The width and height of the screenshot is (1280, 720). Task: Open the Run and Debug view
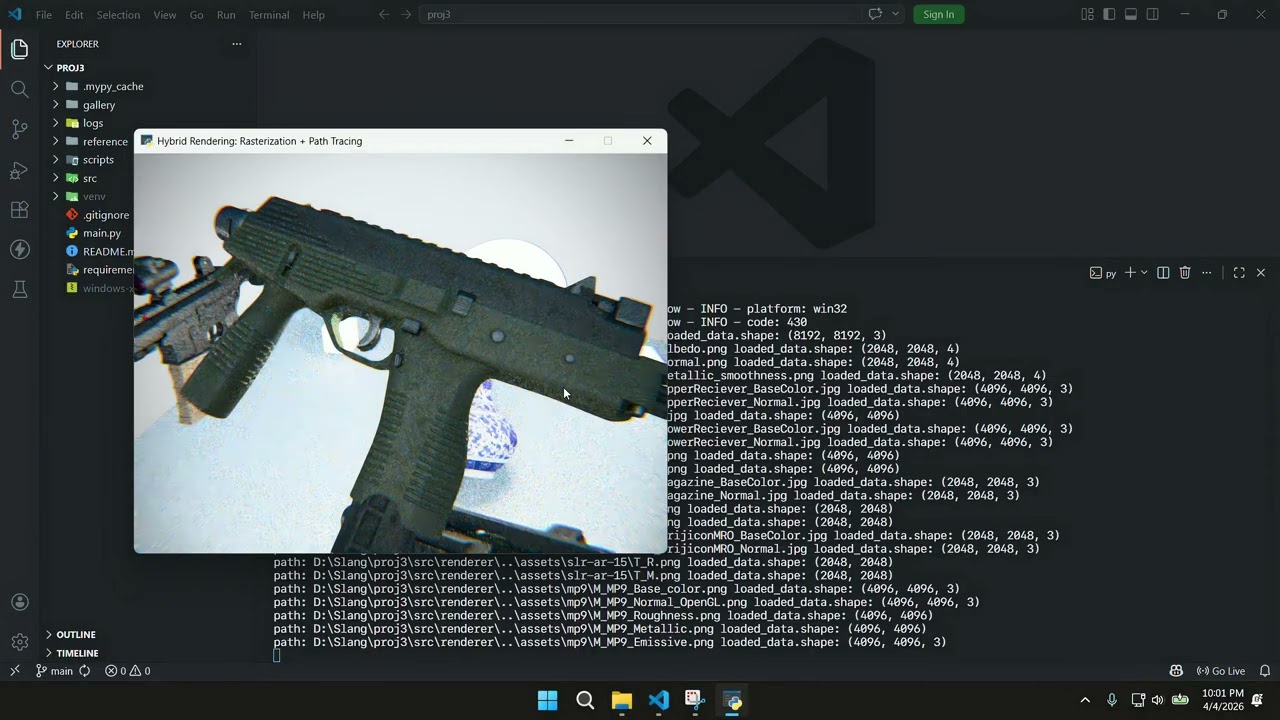[x=19, y=170]
